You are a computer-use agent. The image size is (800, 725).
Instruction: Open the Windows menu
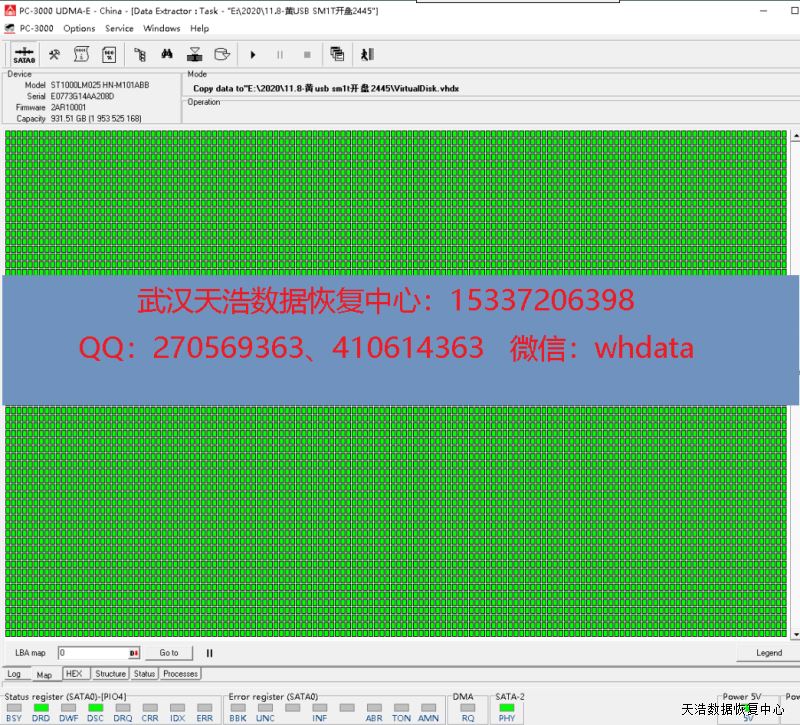click(x=161, y=28)
